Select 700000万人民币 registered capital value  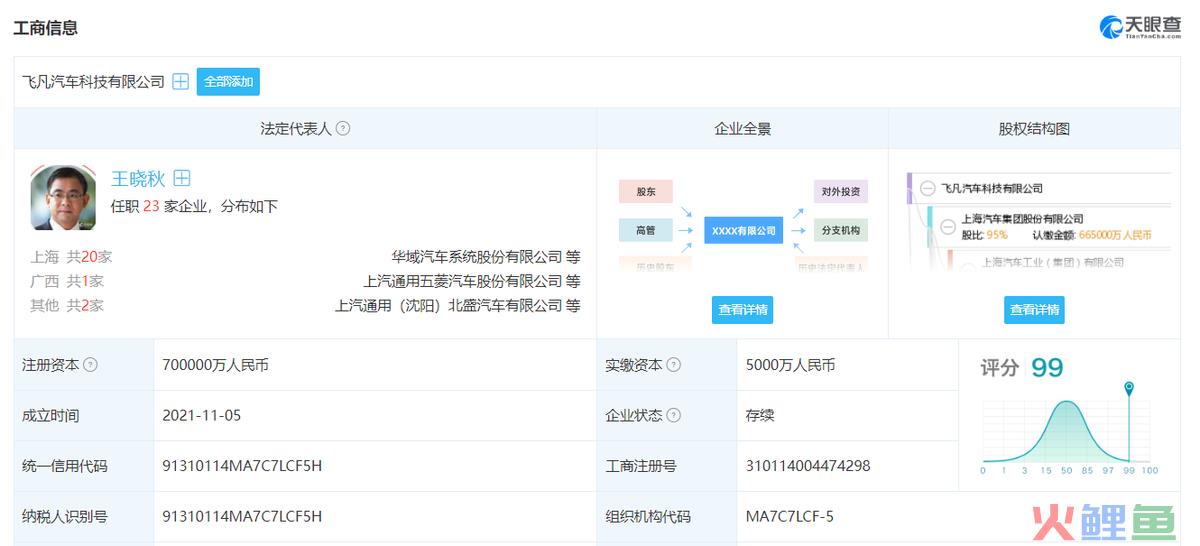pos(215,365)
